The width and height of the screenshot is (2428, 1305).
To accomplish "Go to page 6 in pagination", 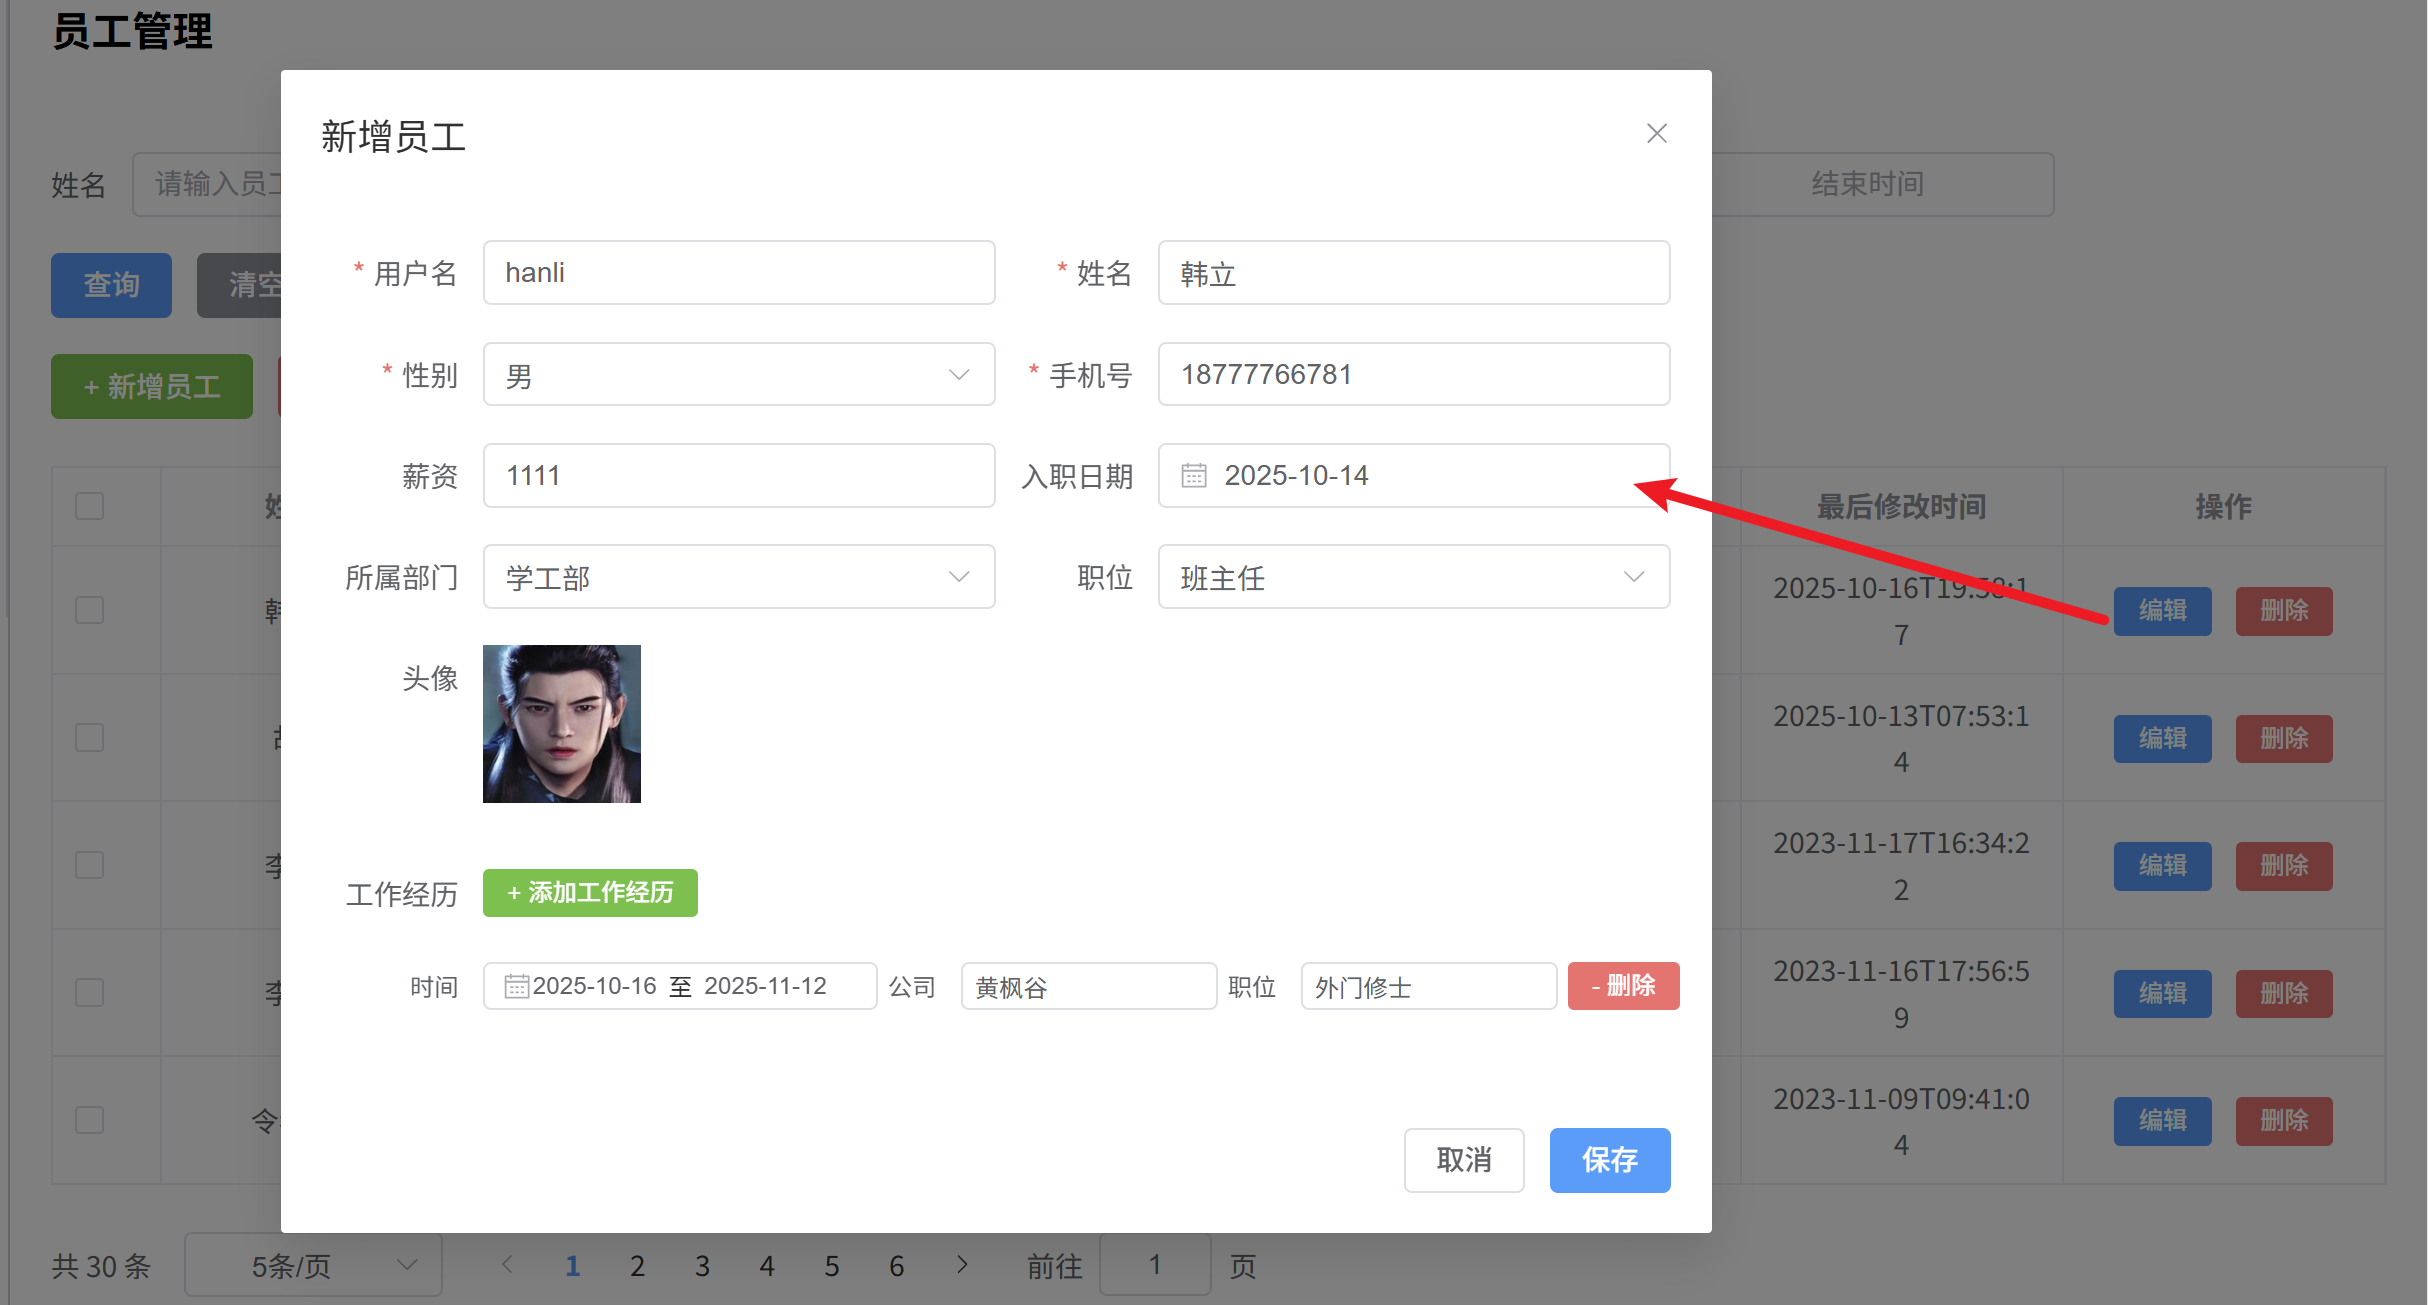I will [896, 1266].
